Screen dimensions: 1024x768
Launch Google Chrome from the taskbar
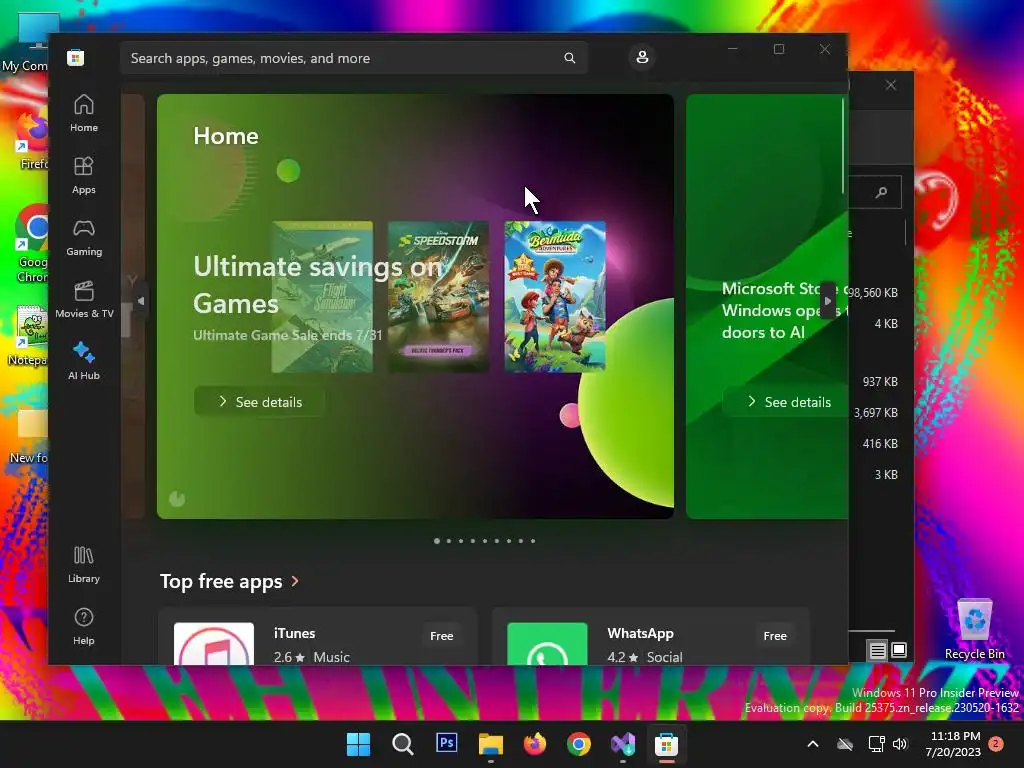[x=579, y=744]
